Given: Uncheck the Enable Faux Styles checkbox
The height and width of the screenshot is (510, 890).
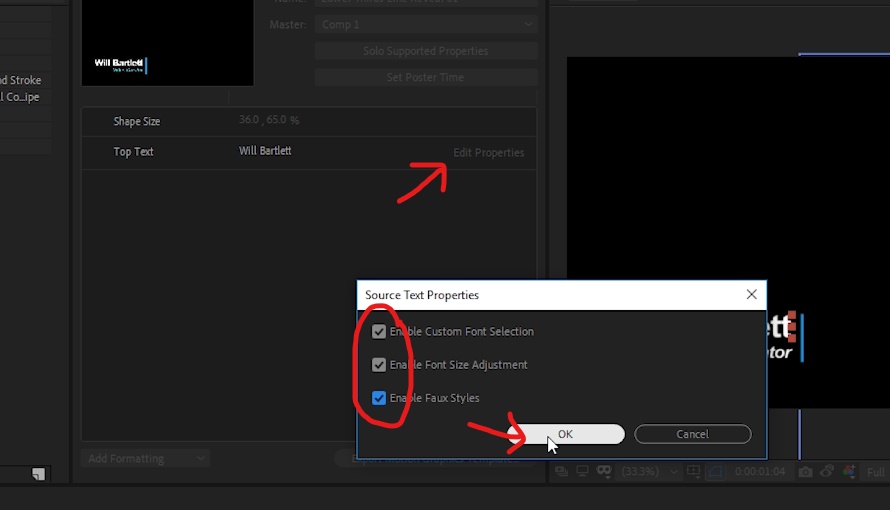Looking at the screenshot, I should 379,398.
